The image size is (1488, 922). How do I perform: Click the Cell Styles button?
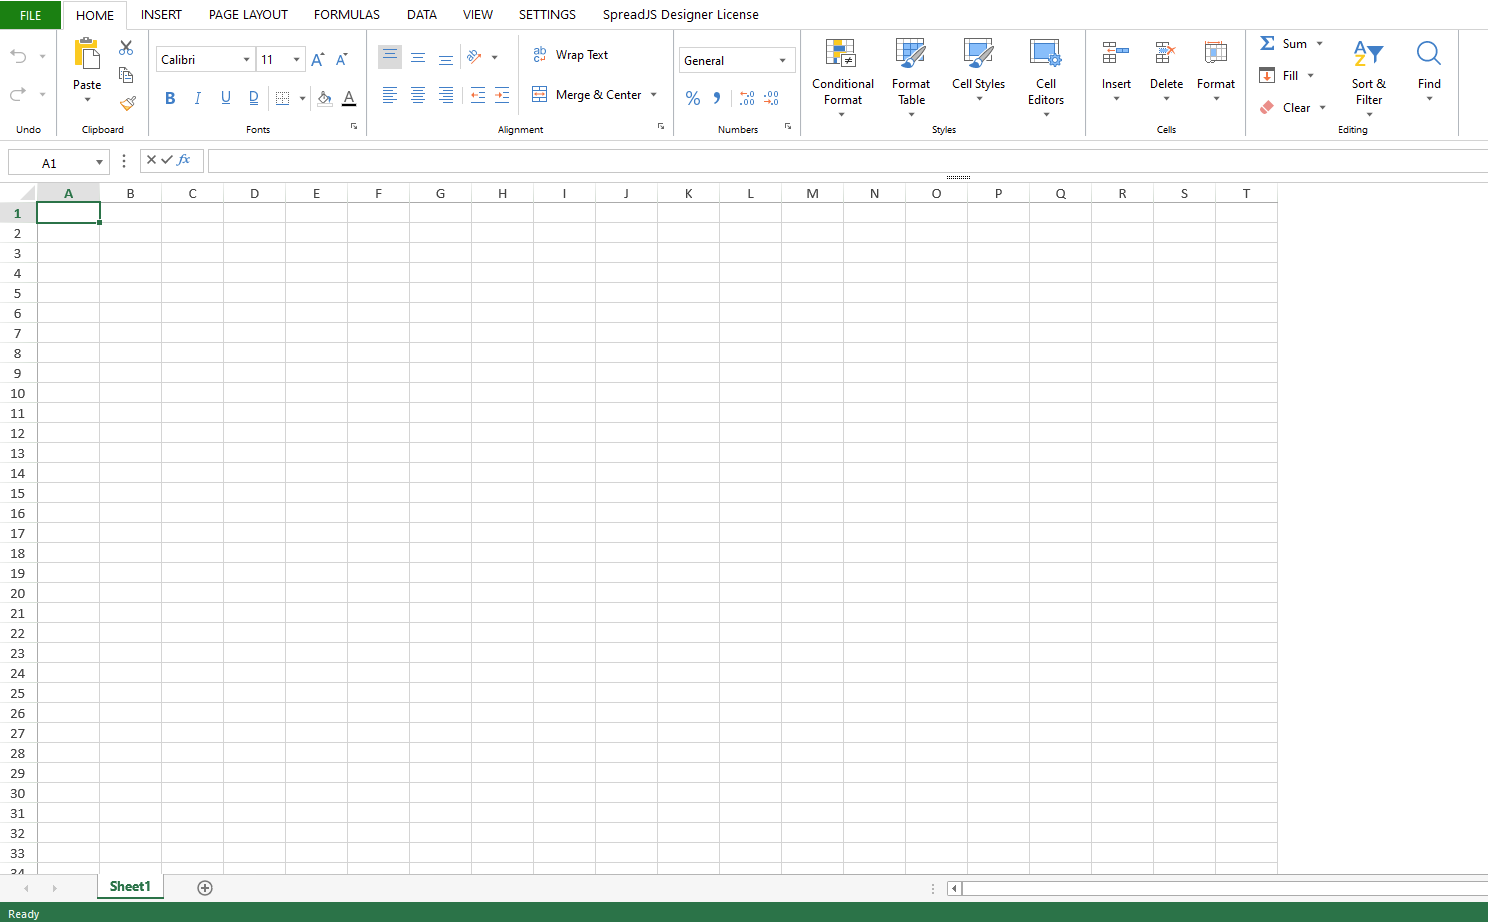pyautogui.click(x=978, y=70)
